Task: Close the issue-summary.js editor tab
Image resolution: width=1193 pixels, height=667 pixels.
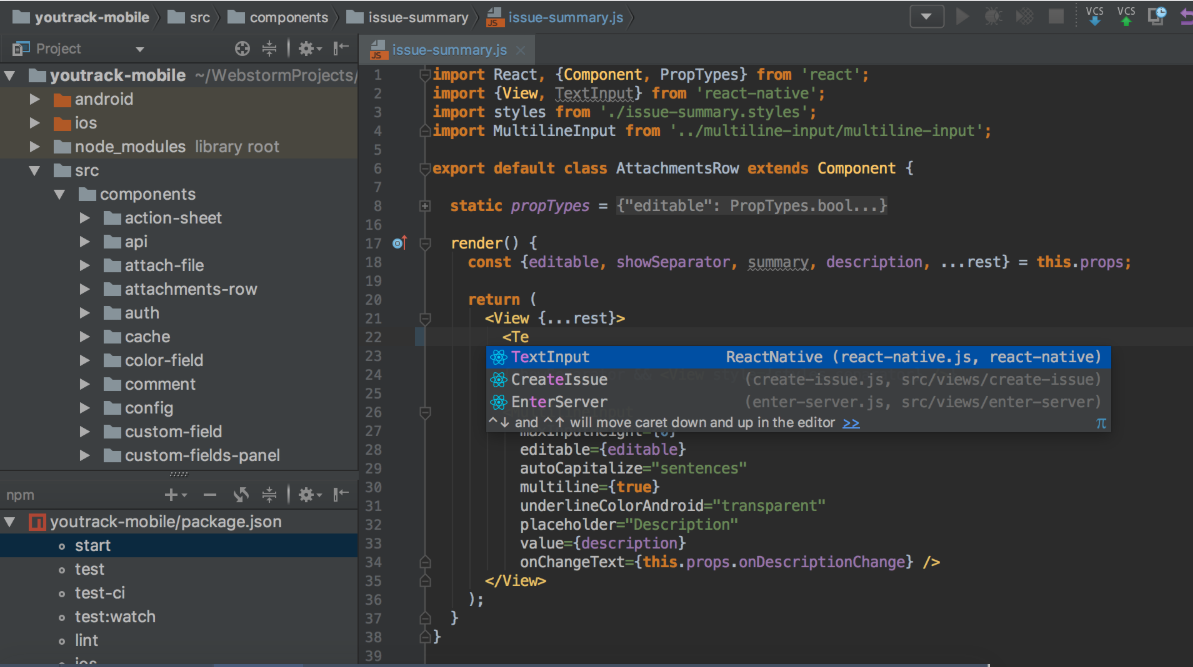Action: coord(520,50)
